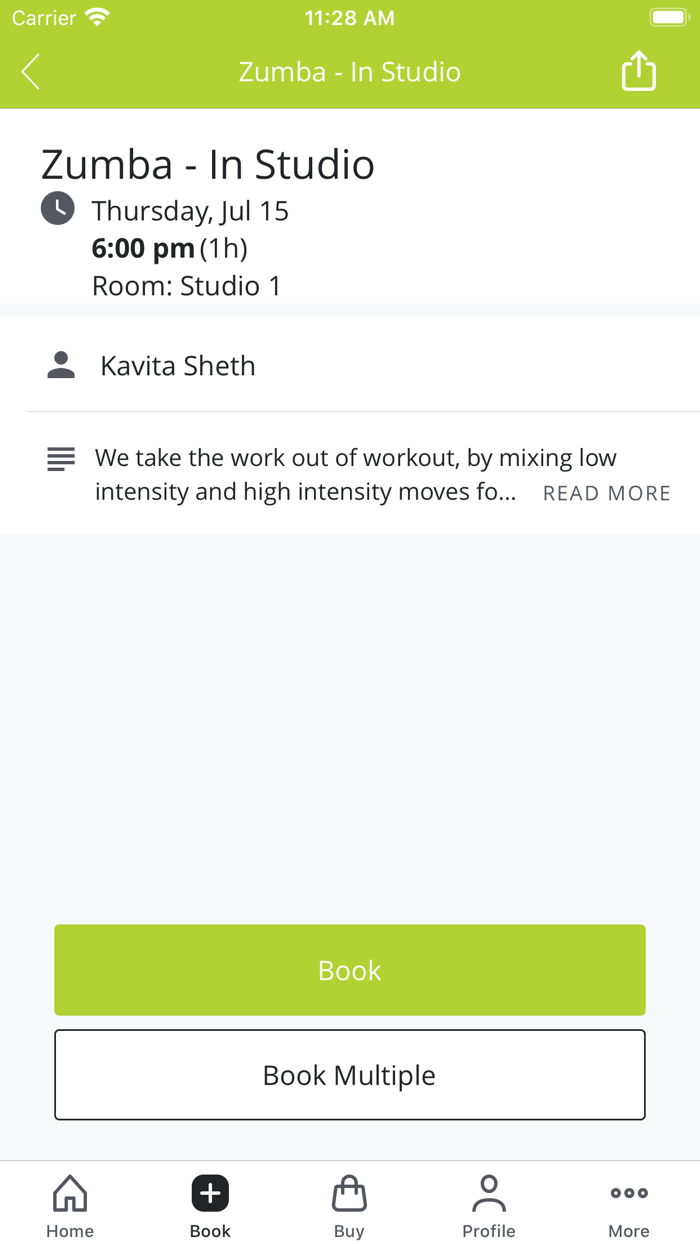
Task: Open the share sheet icon
Action: 638,71
